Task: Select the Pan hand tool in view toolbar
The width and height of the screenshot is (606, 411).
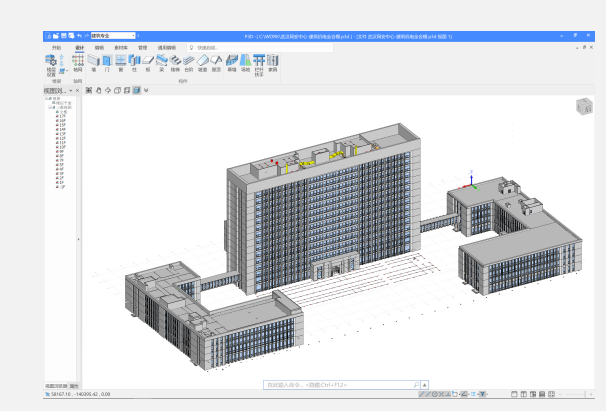Action: pos(99,90)
